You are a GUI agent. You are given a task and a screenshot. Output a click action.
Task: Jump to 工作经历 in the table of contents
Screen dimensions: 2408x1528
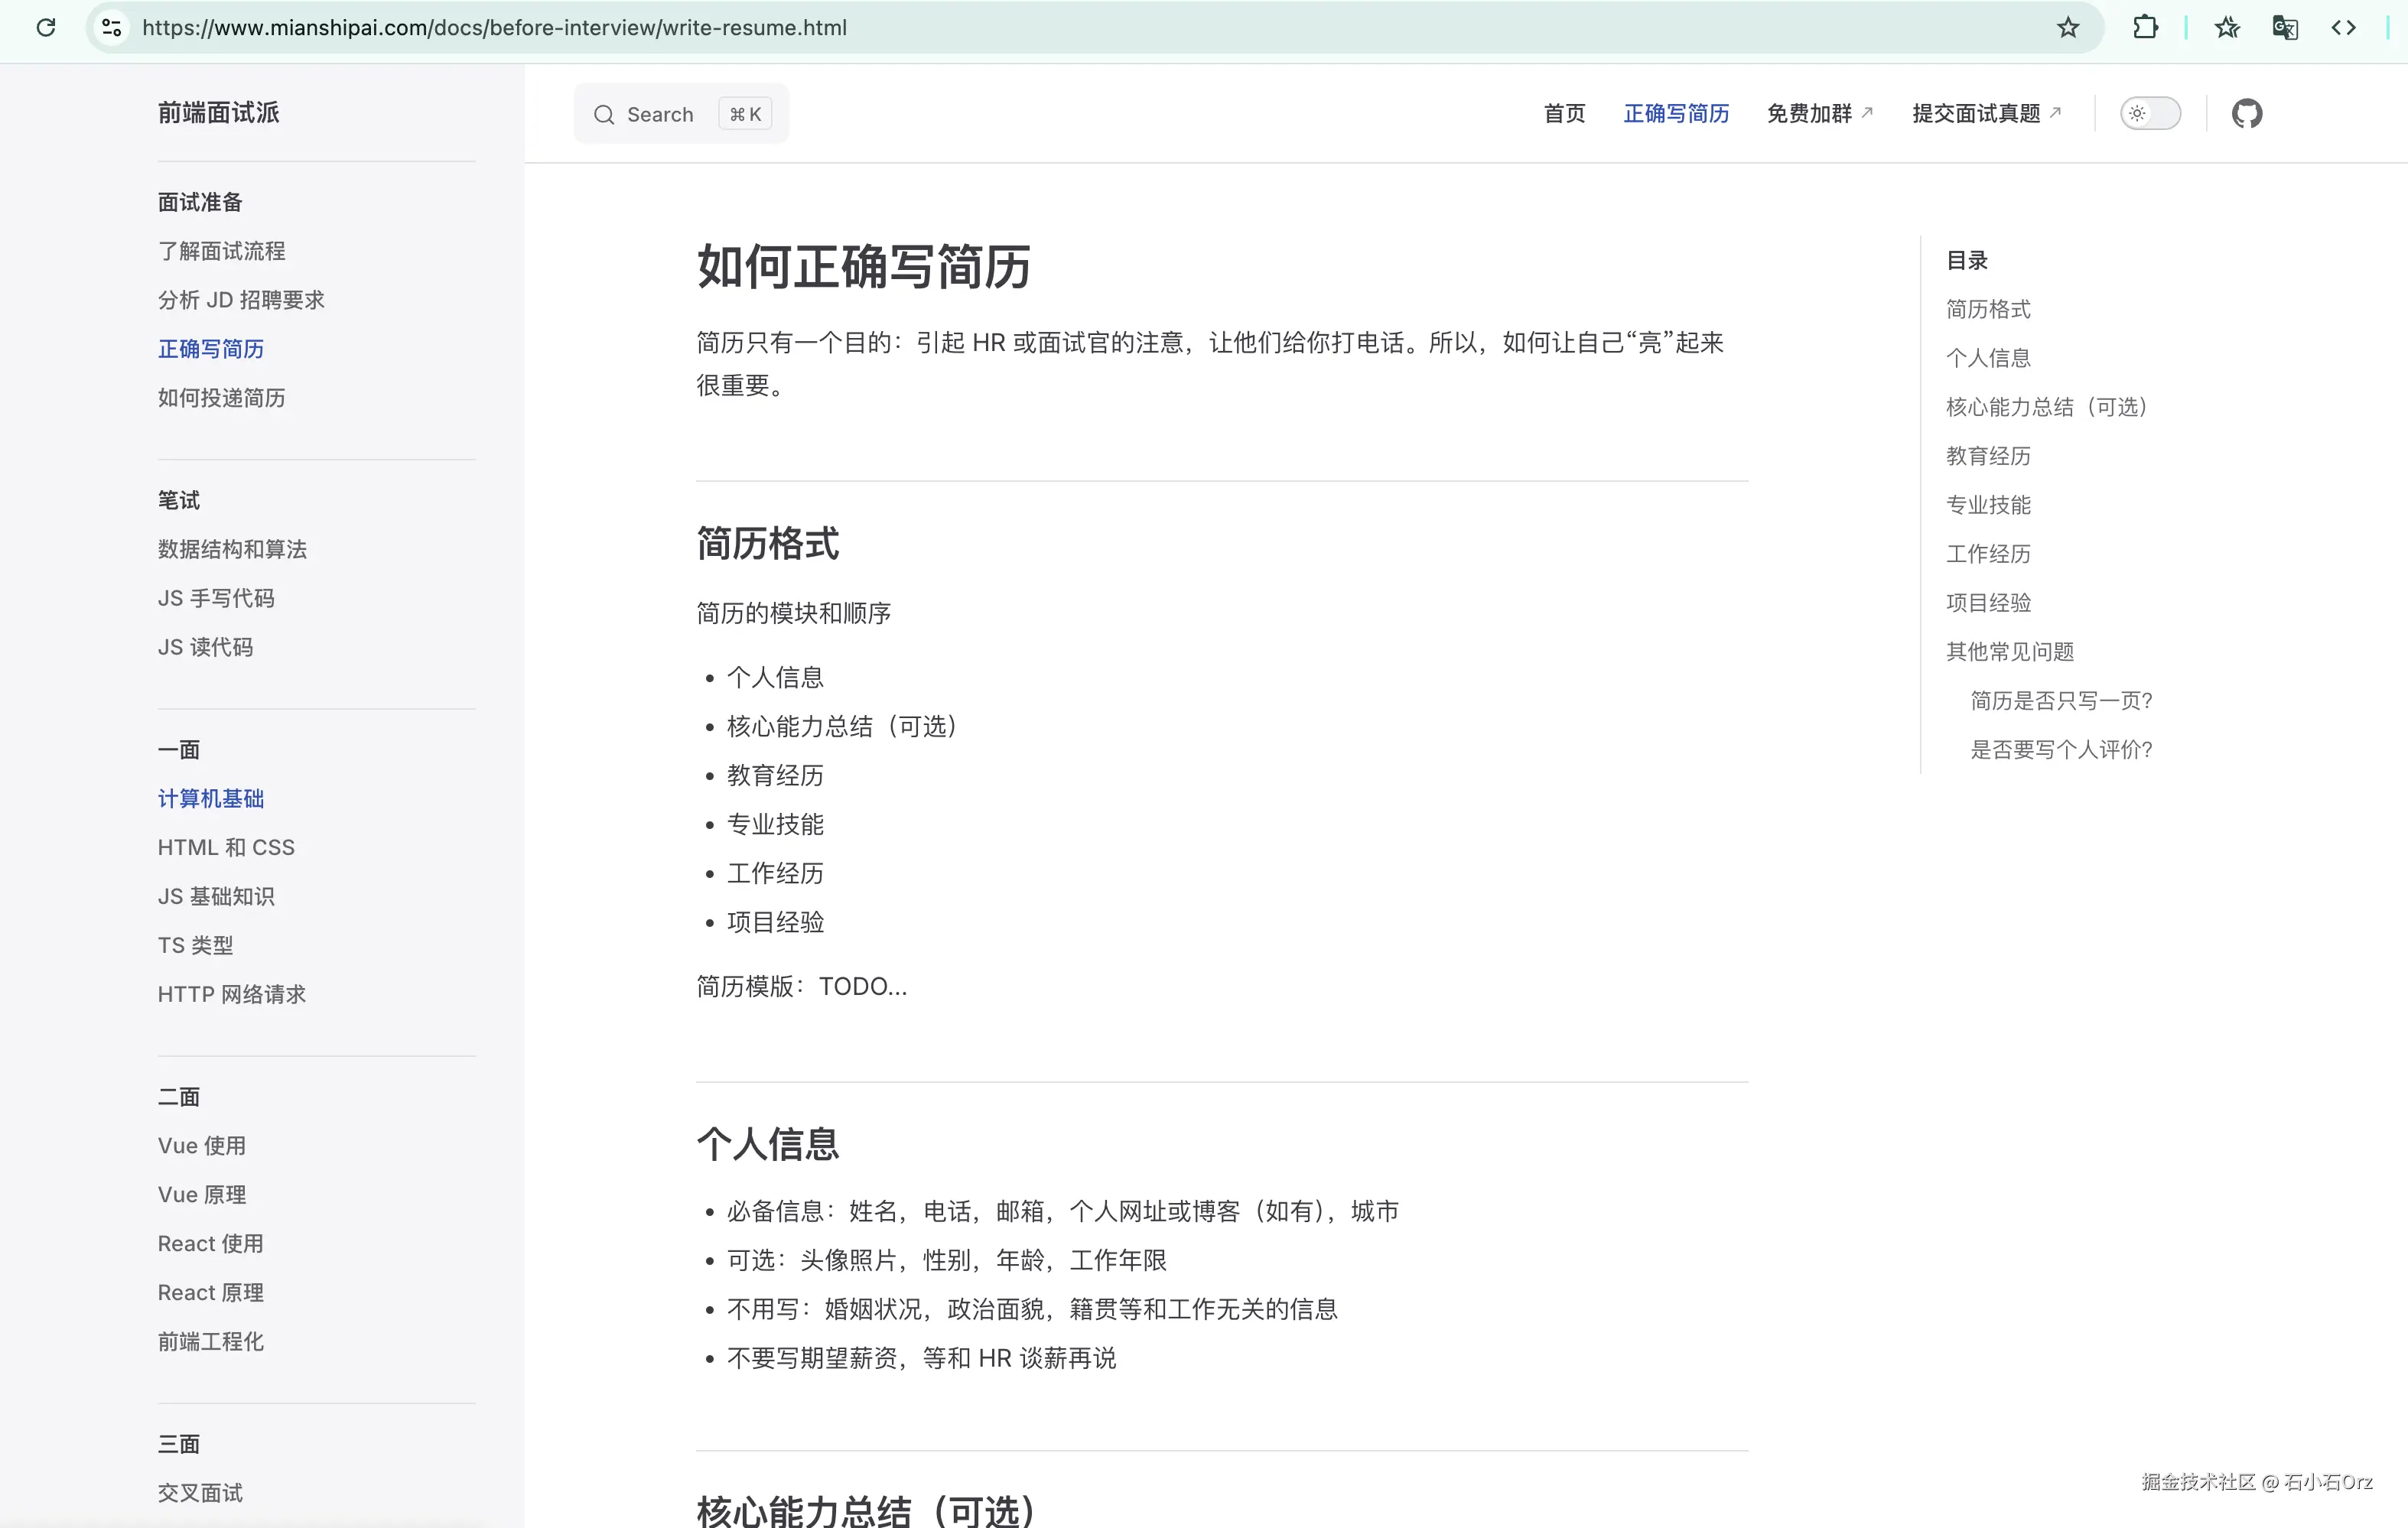pyautogui.click(x=1988, y=553)
